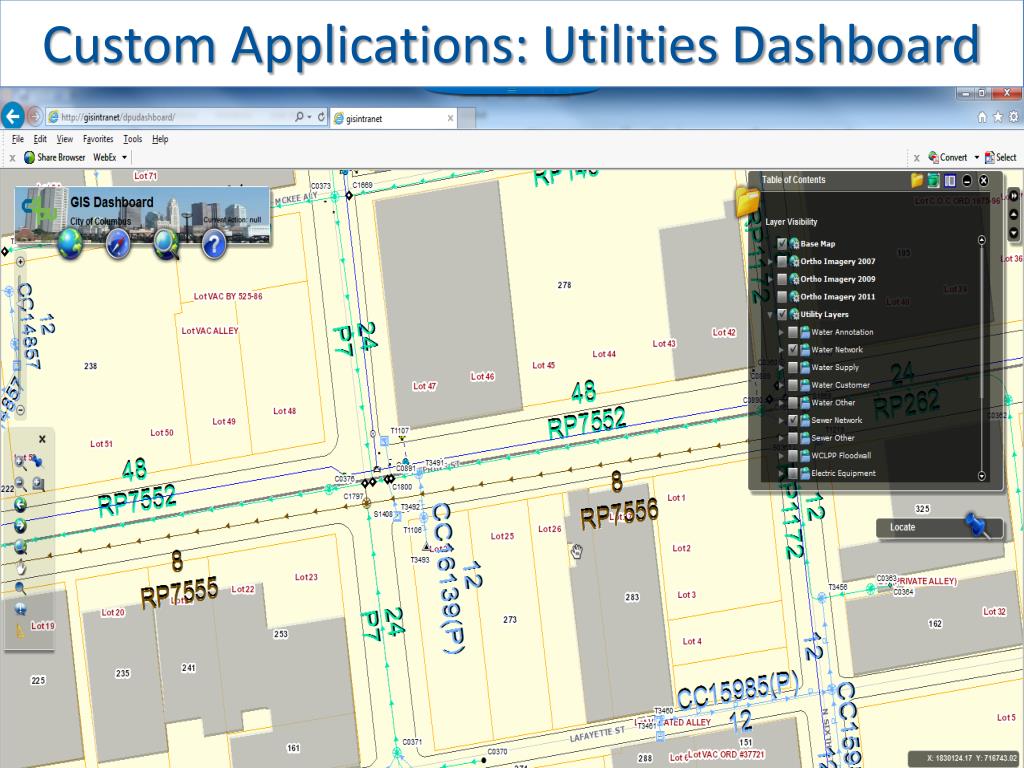
Task: Click the green layers icon in Table of Contents header
Action: point(933,180)
